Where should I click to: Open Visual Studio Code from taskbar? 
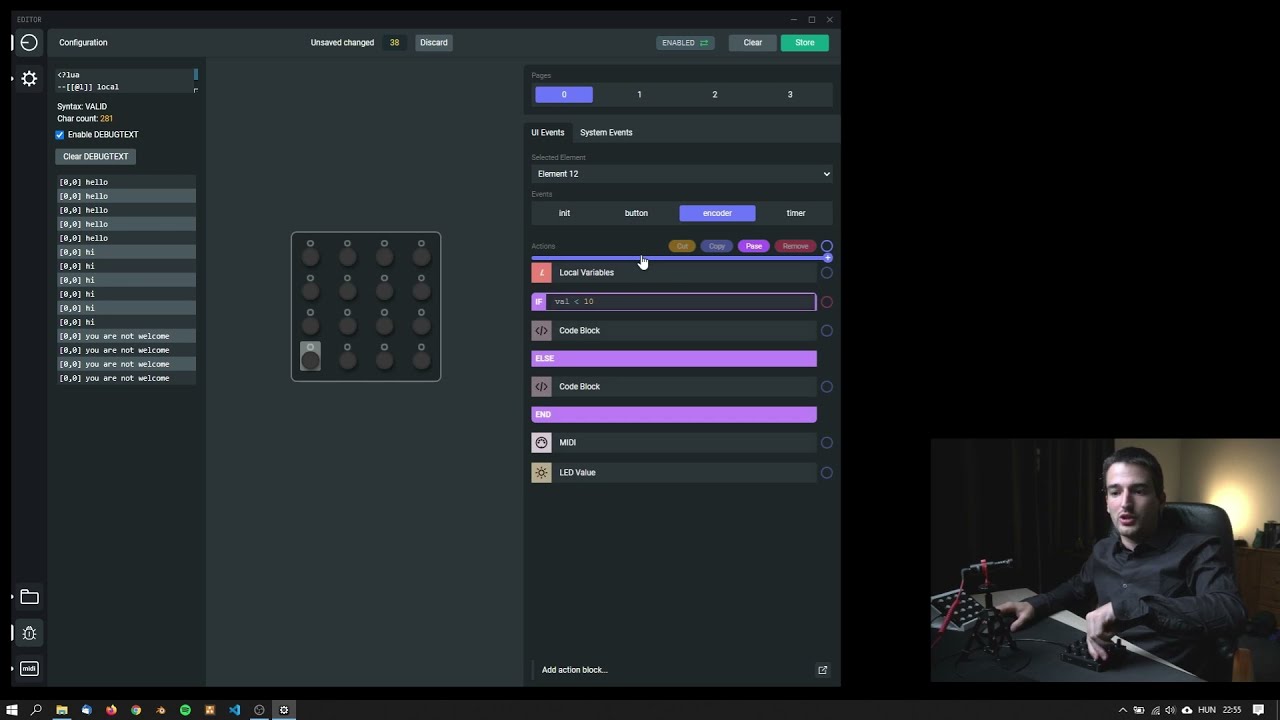click(234, 710)
